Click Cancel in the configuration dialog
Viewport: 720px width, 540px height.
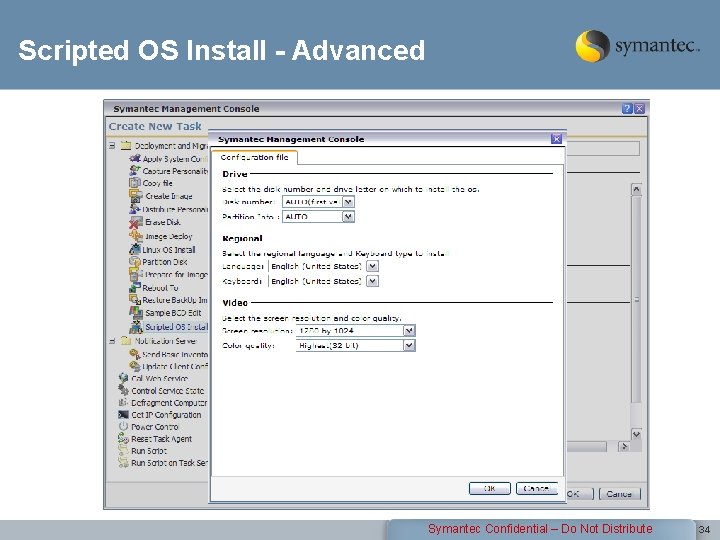click(x=537, y=488)
